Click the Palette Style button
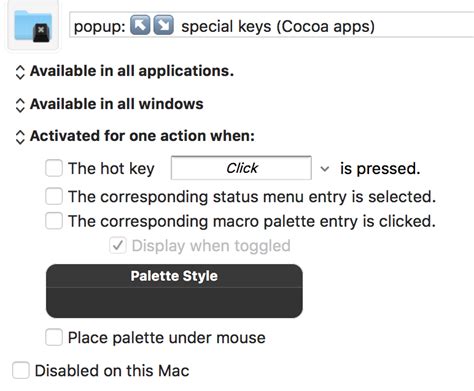Image resolution: width=474 pixels, height=391 pixels. [174, 276]
